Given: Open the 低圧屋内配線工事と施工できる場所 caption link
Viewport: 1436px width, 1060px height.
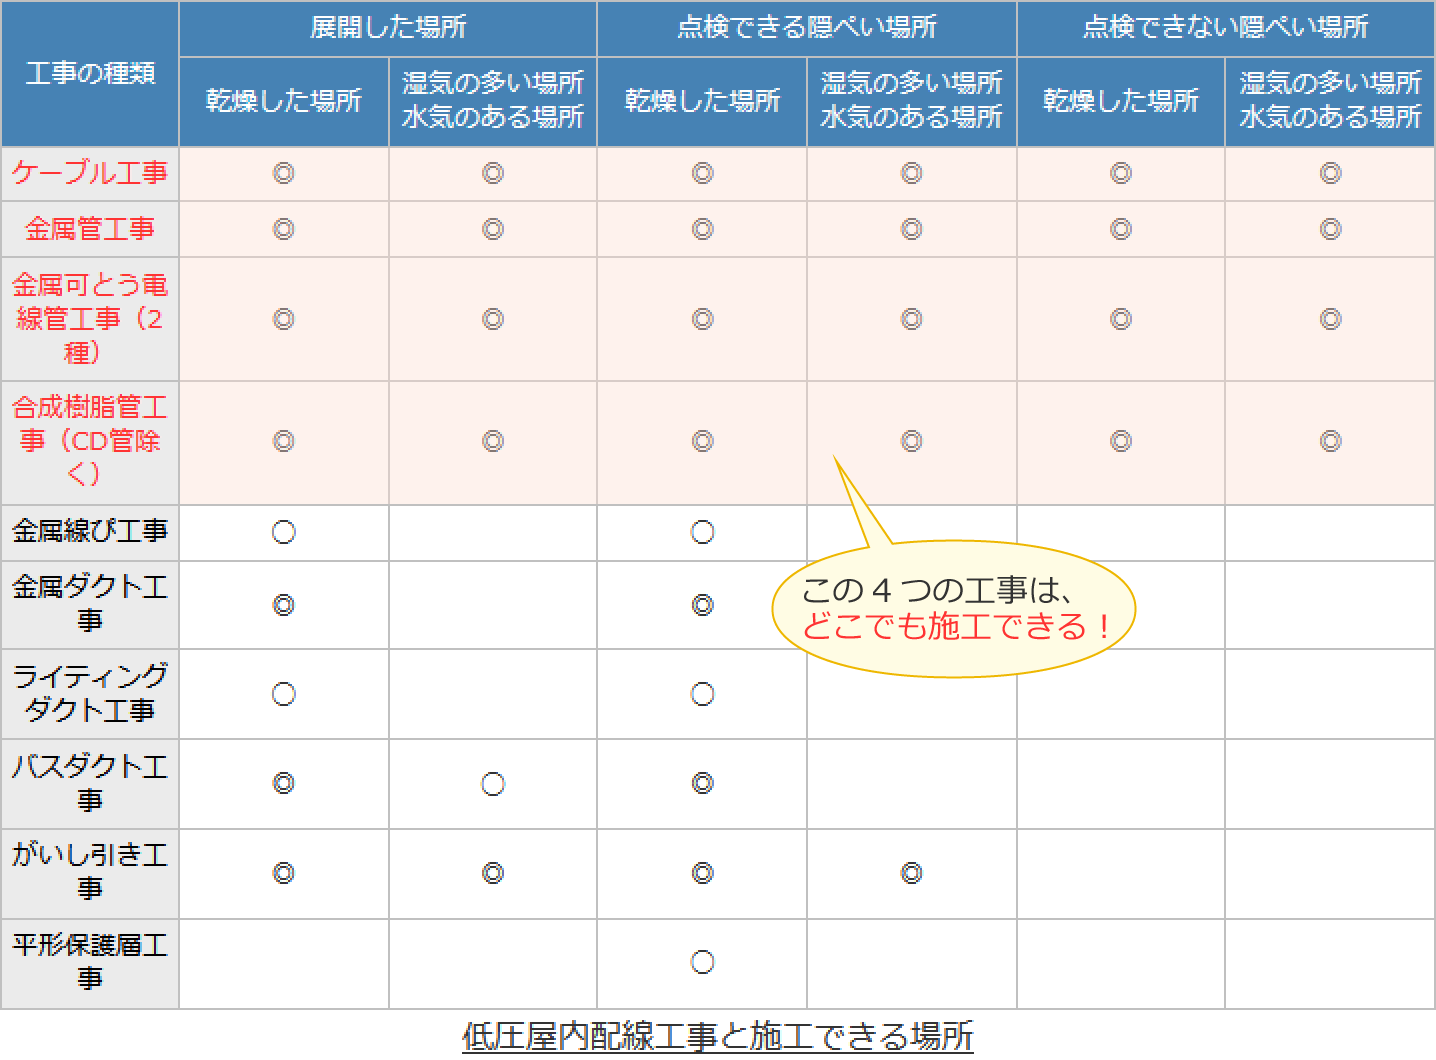Looking at the screenshot, I should 717,1036.
